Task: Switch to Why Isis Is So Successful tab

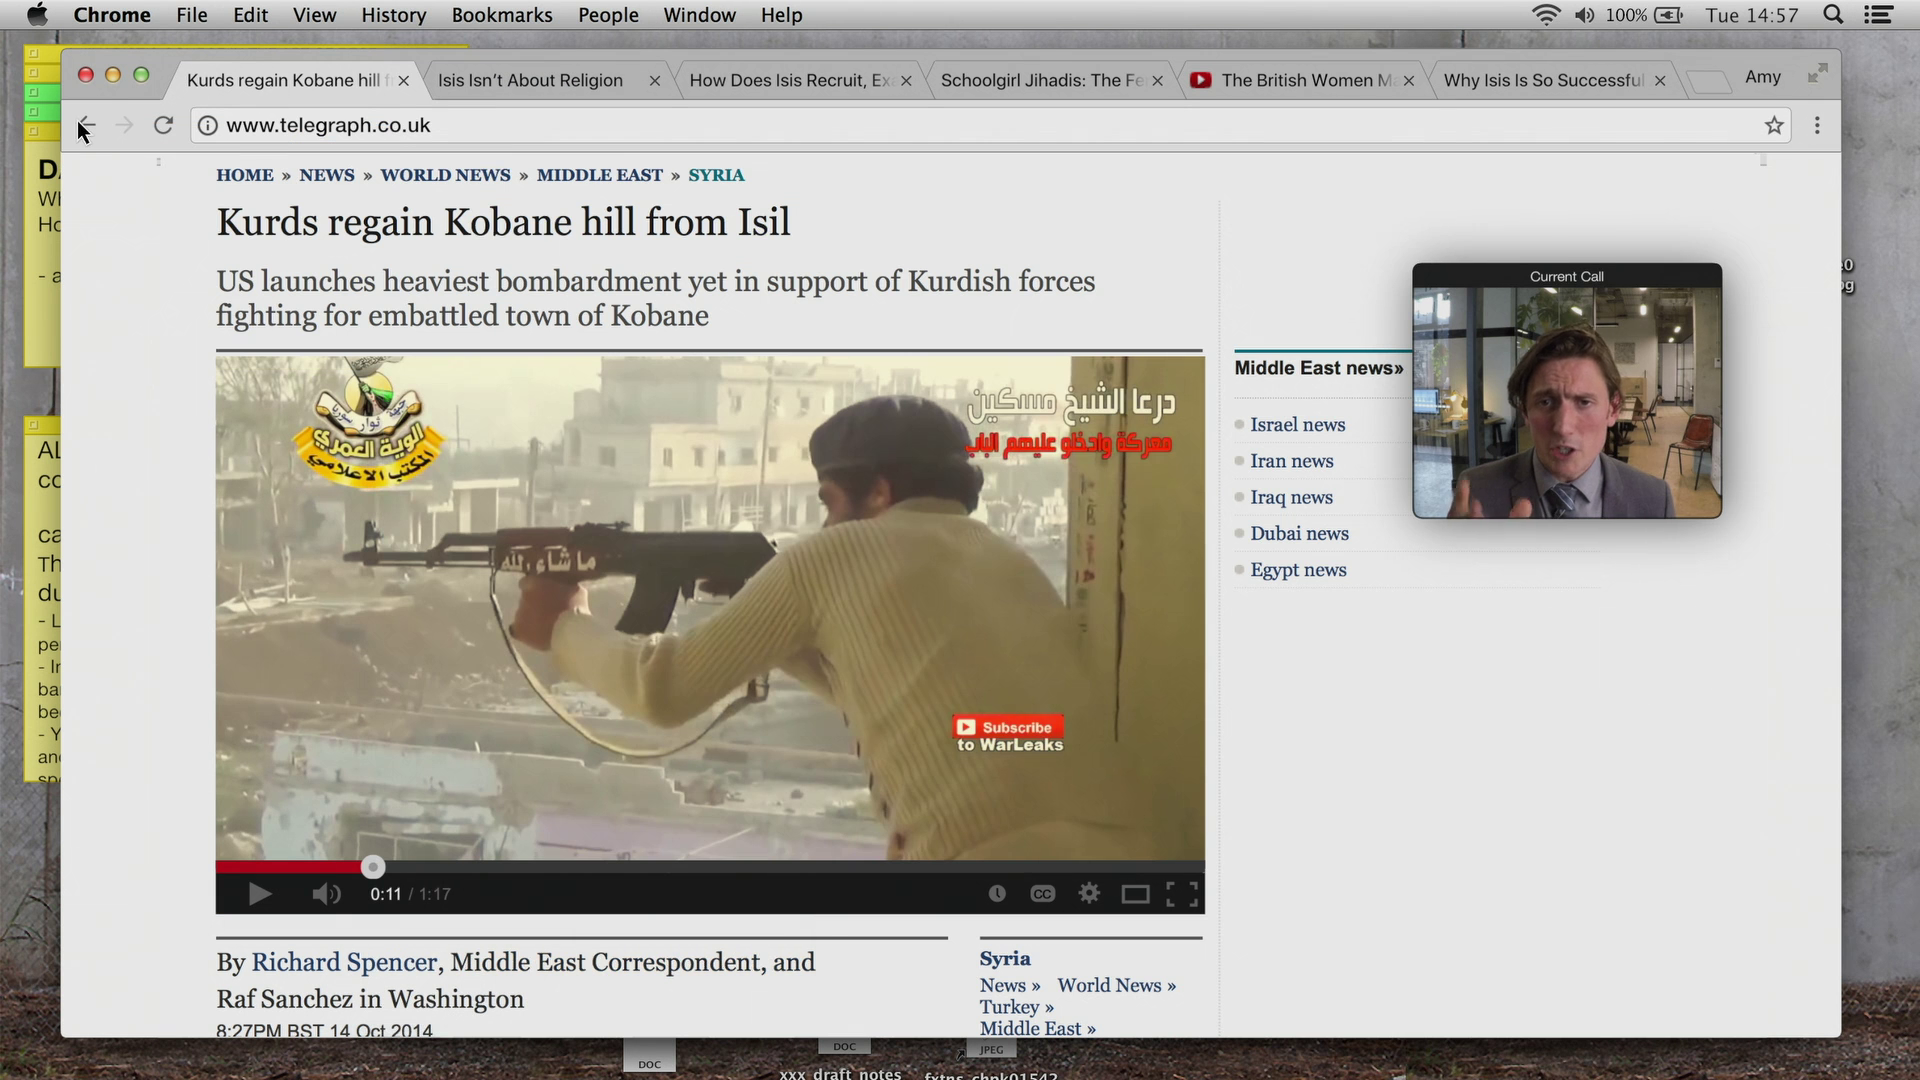Action: point(1543,81)
